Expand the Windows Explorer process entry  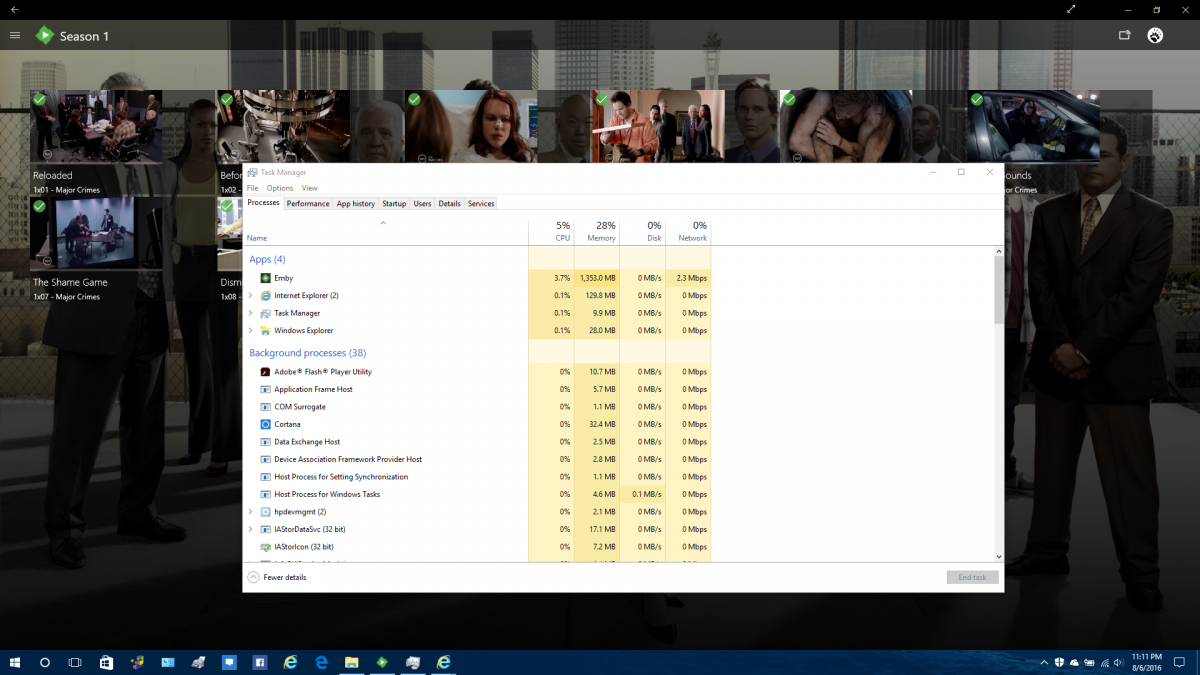tap(251, 331)
